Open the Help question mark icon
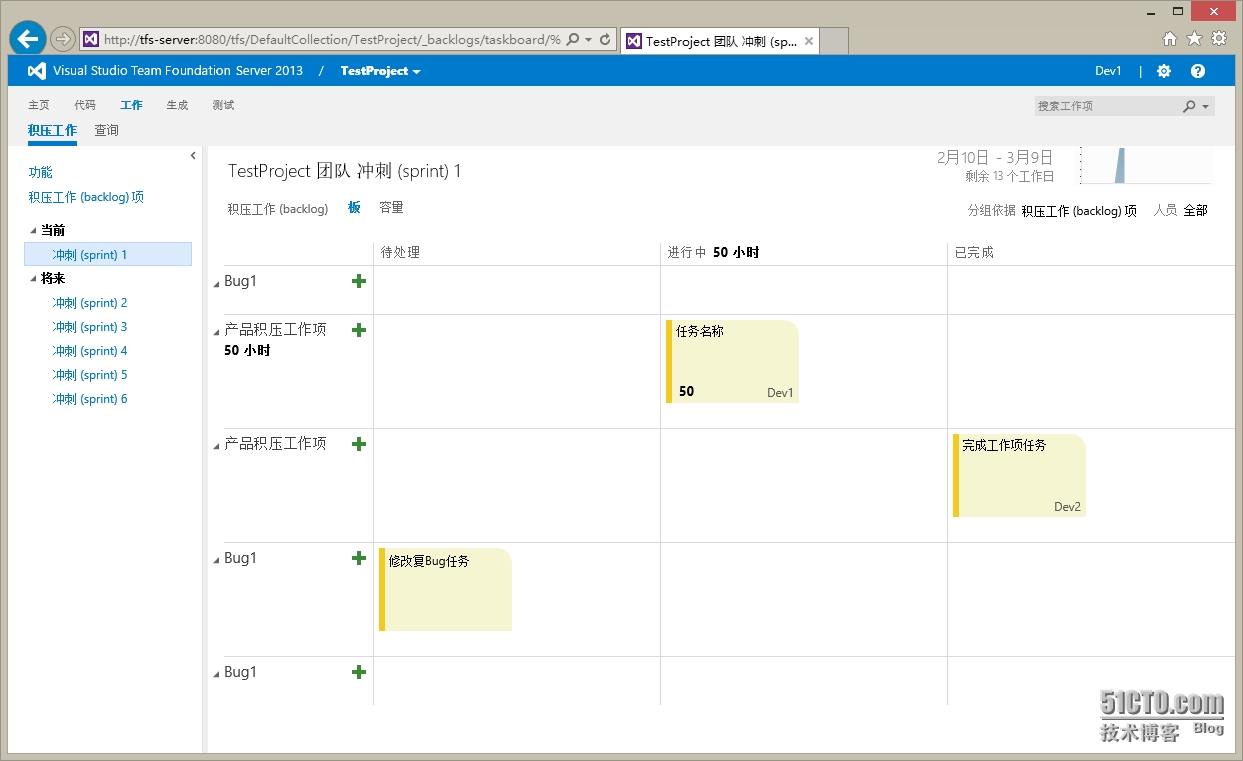 click(x=1198, y=71)
